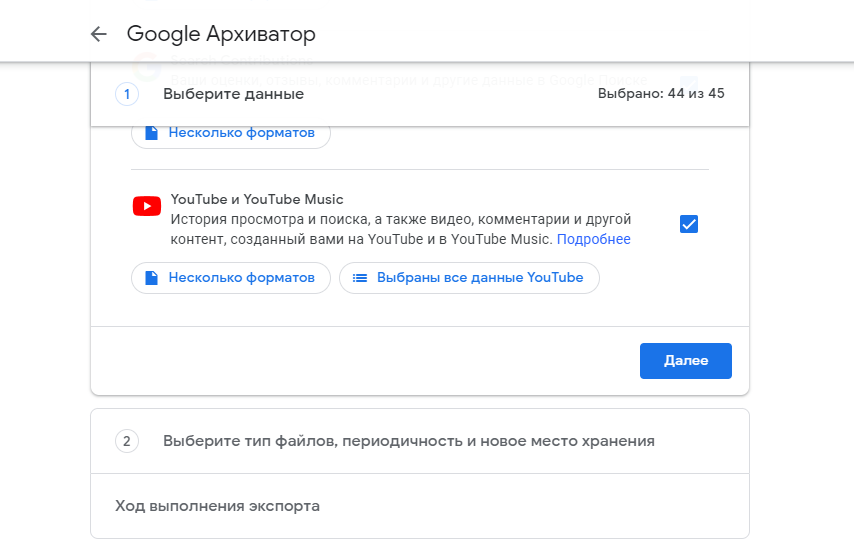Click the list icon in Выбраны все данные YouTube
The image size is (854, 554).
click(x=360, y=278)
